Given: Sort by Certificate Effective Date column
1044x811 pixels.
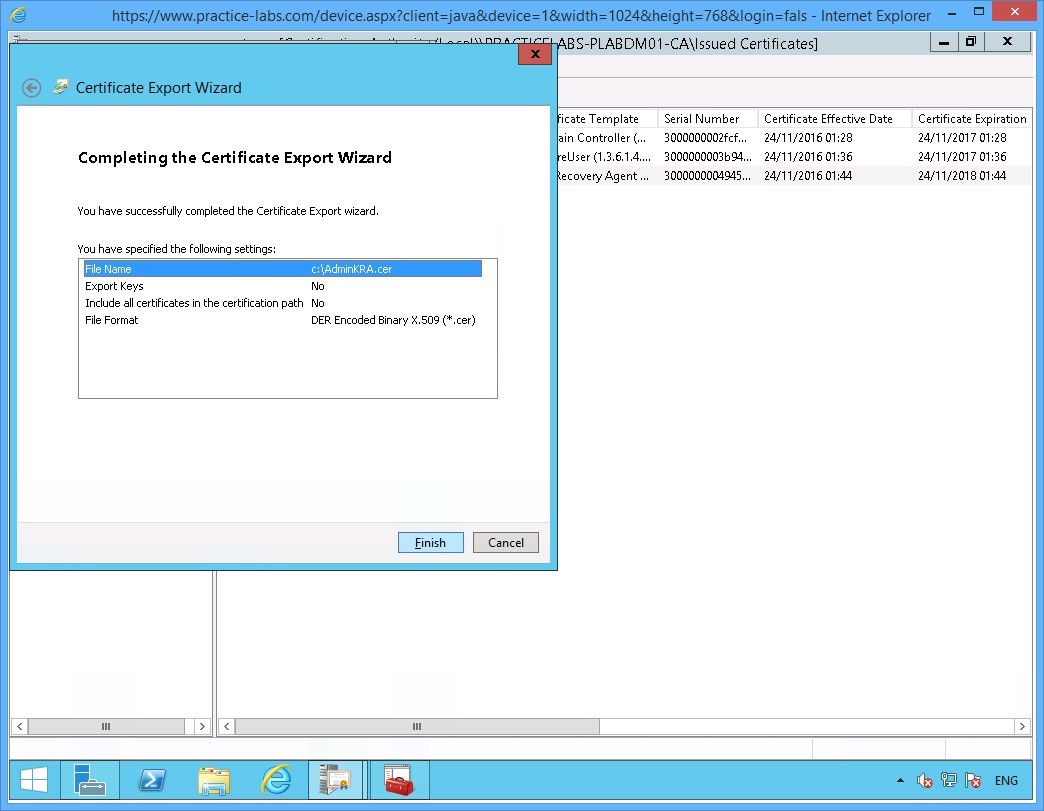Looking at the screenshot, I should [828, 119].
